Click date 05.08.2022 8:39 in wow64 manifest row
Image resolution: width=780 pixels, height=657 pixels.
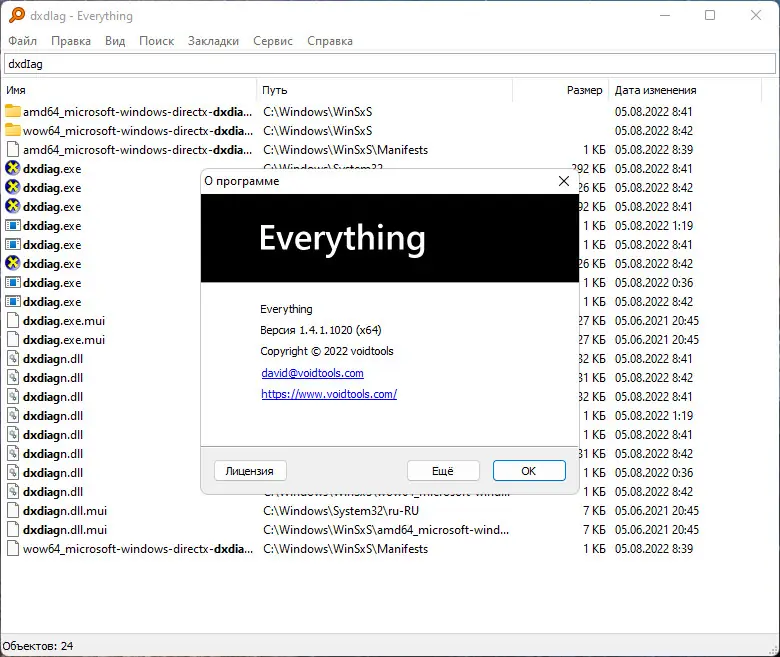click(x=653, y=549)
